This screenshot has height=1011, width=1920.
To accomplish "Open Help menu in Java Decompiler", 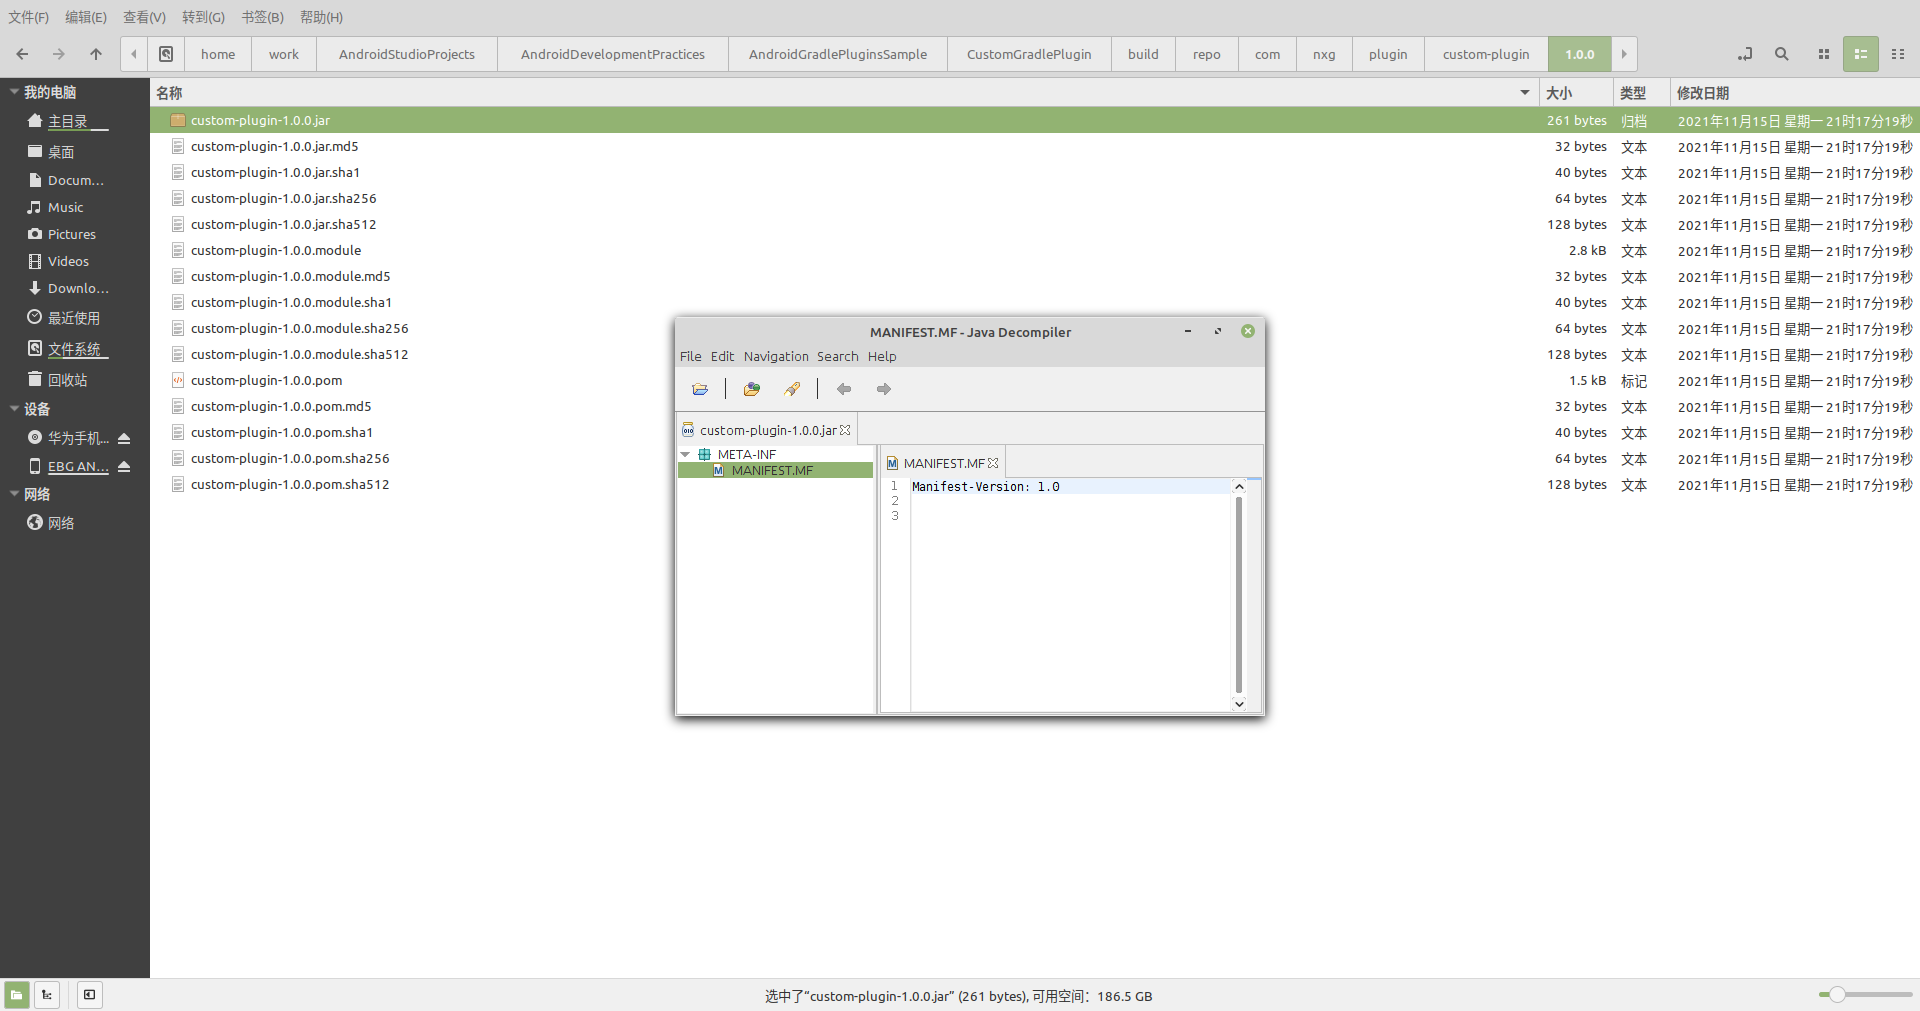I will [x=881, y=356].
